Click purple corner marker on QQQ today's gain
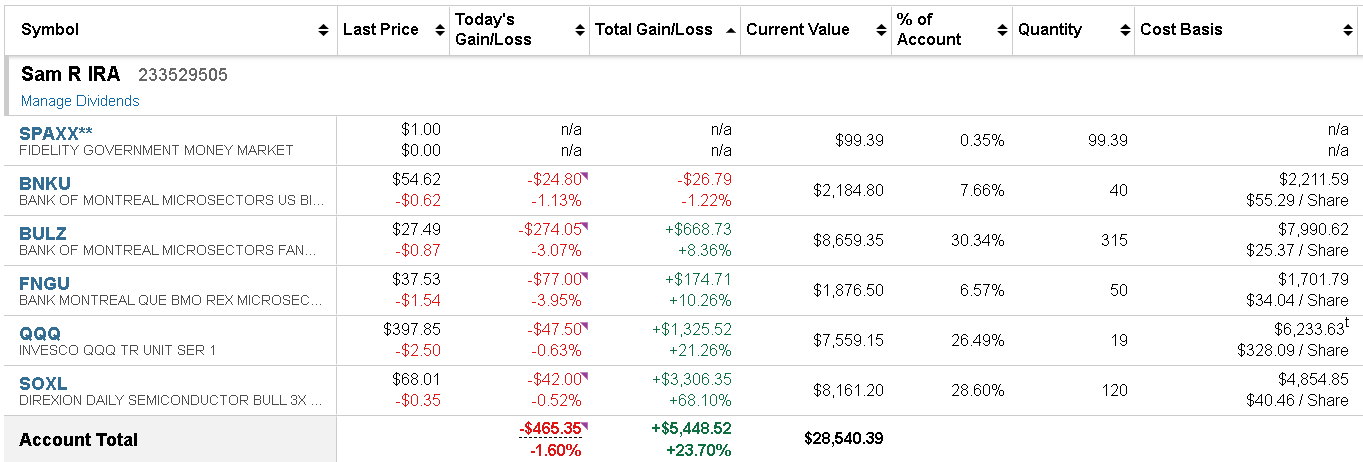The image size is (1363, 462). (x=585, y=326)
